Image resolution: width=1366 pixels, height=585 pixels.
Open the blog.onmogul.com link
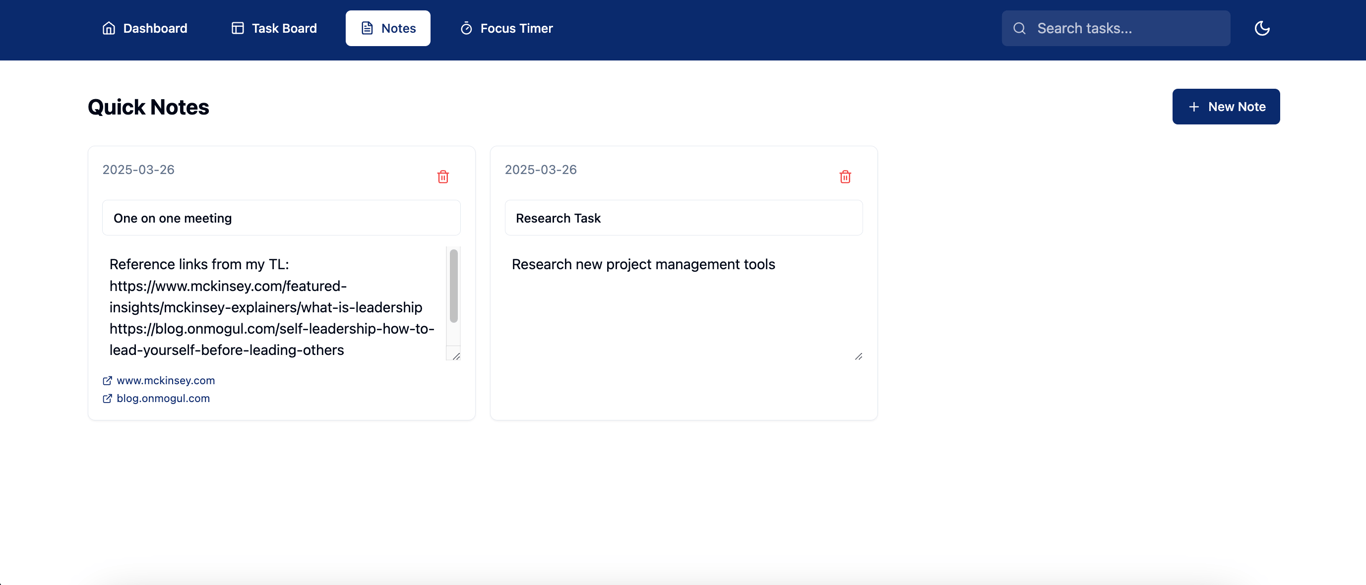[162, 398]
